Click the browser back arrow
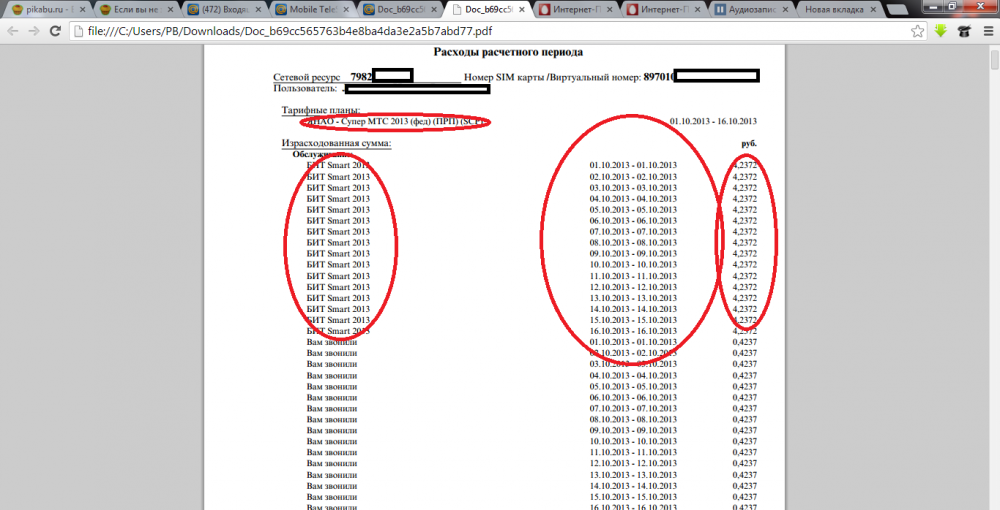 coord(13,31)
